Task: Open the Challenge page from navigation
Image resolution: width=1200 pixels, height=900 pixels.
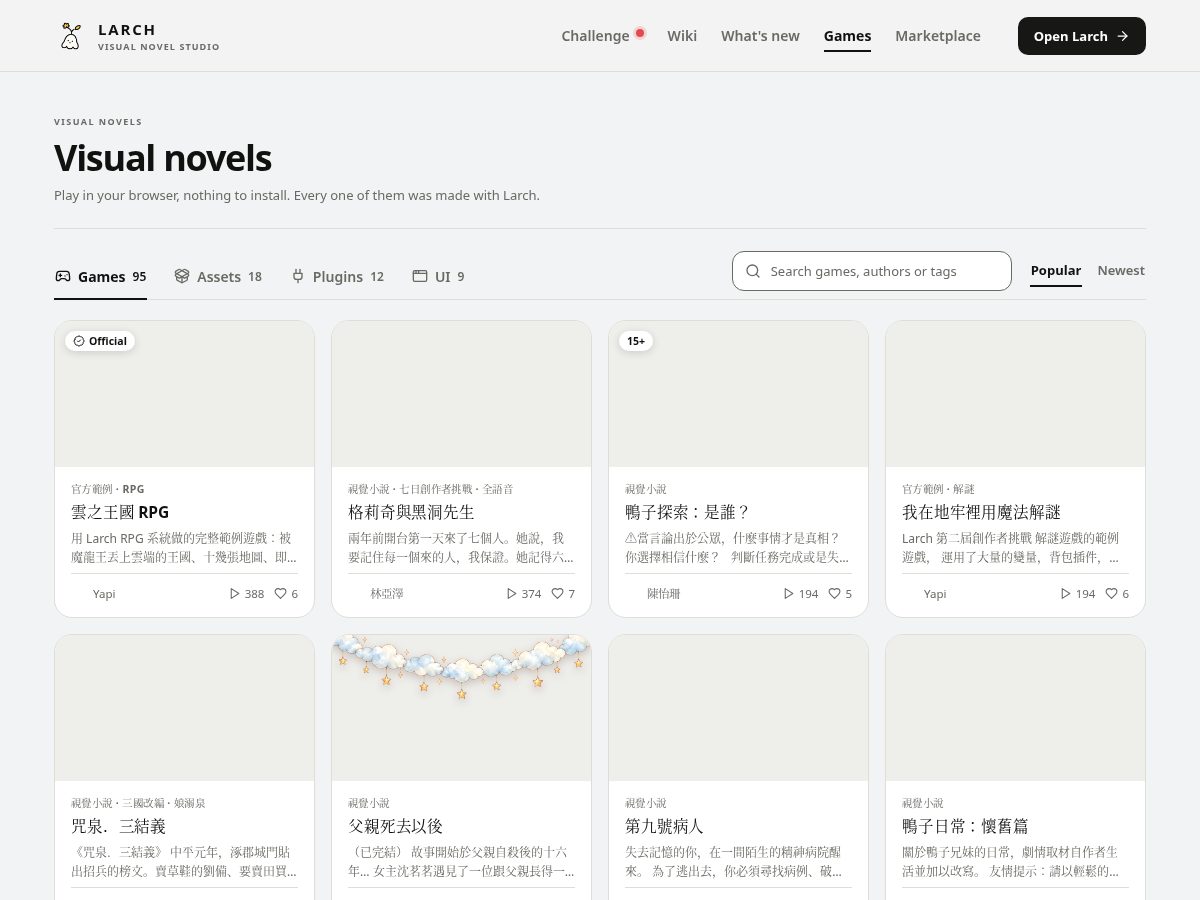Action: pos(595,36)
